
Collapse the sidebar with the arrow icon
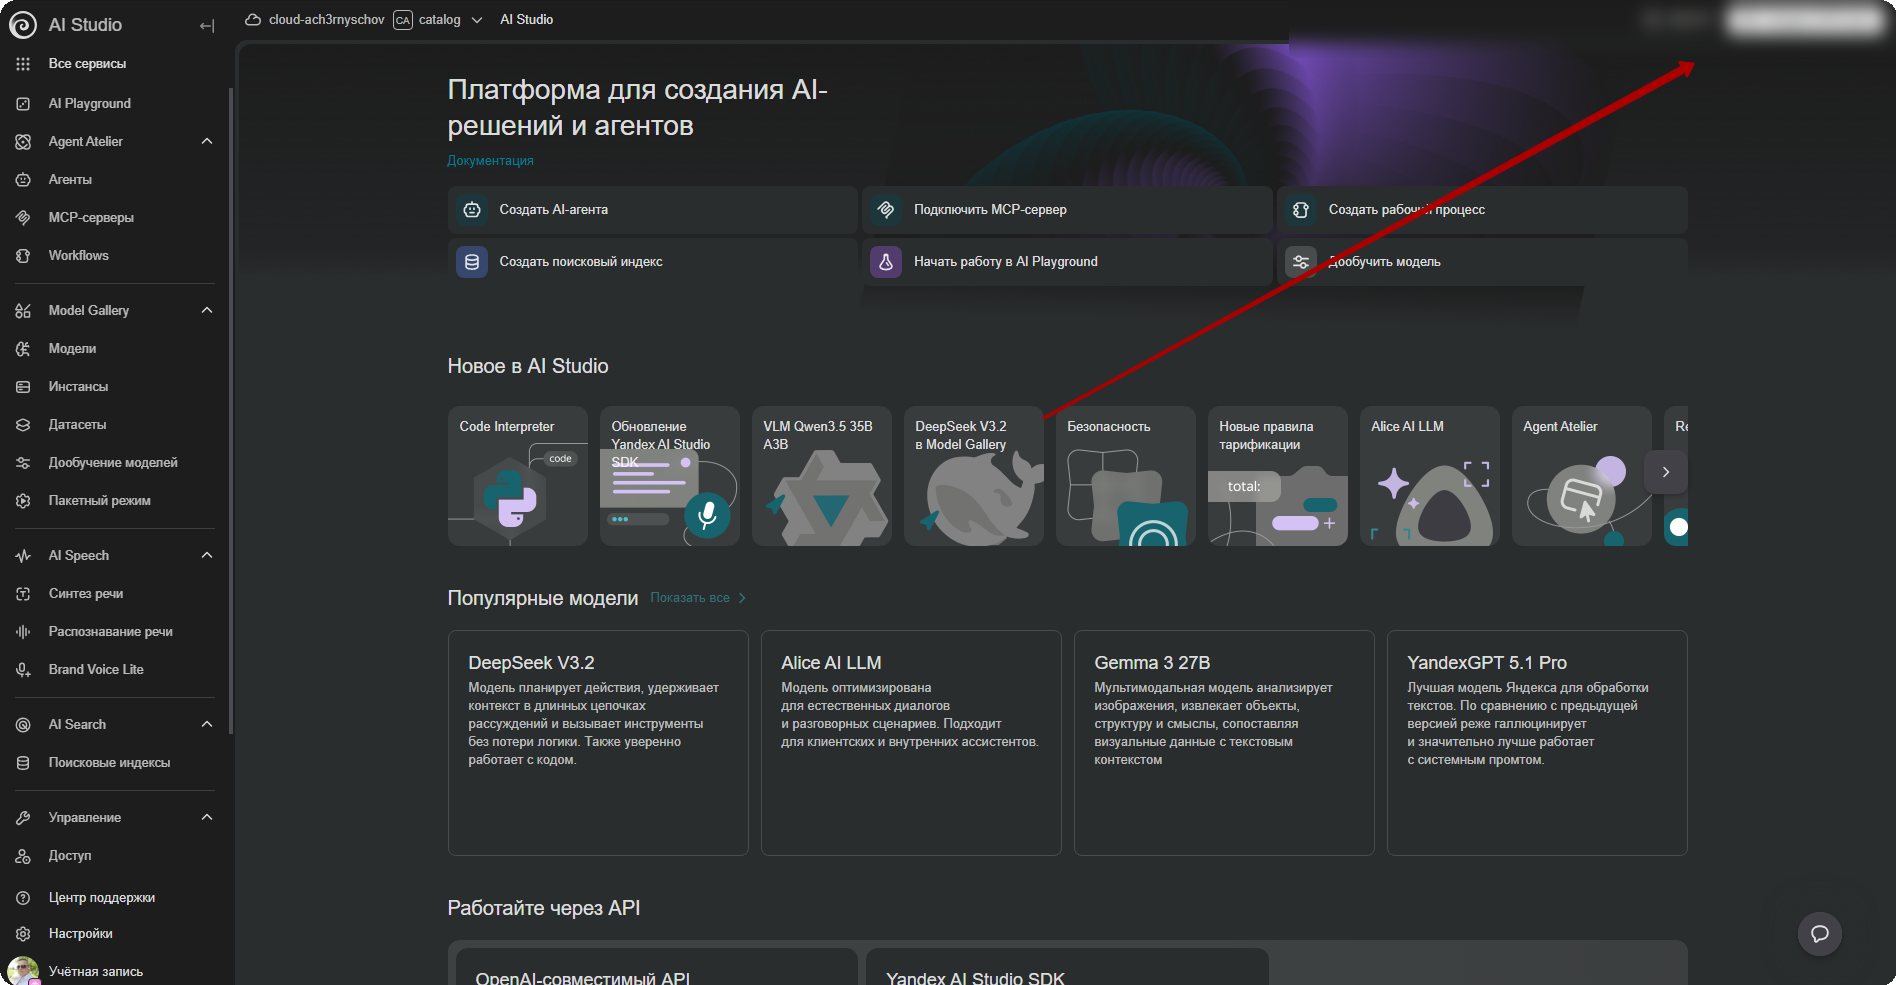pos(207,26)
